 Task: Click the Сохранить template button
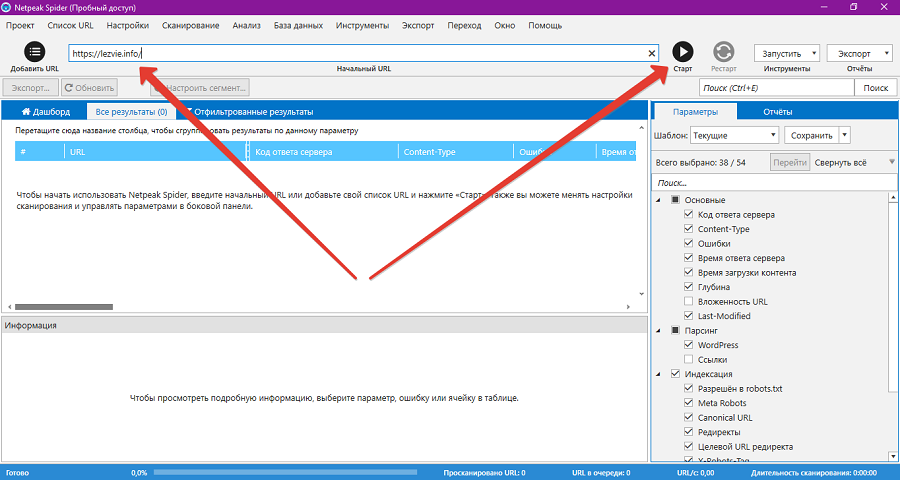click(x=811, y=136)
